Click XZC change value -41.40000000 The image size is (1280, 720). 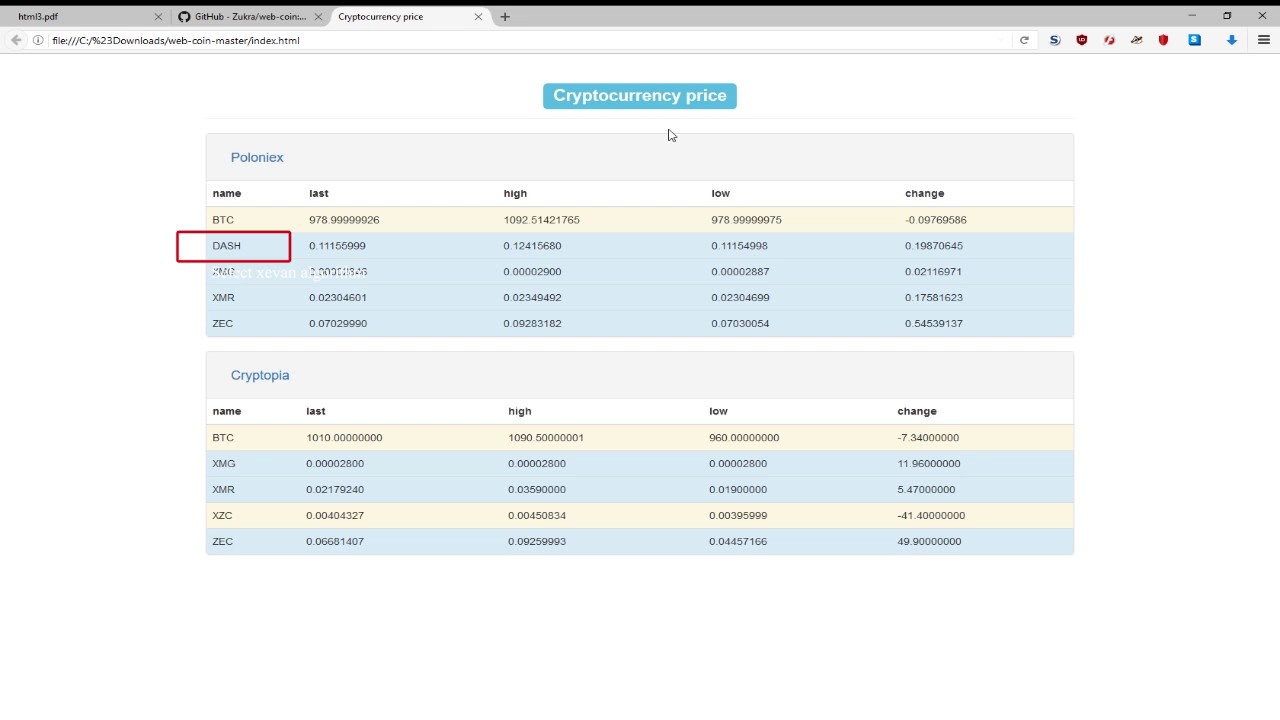point(931,516)
